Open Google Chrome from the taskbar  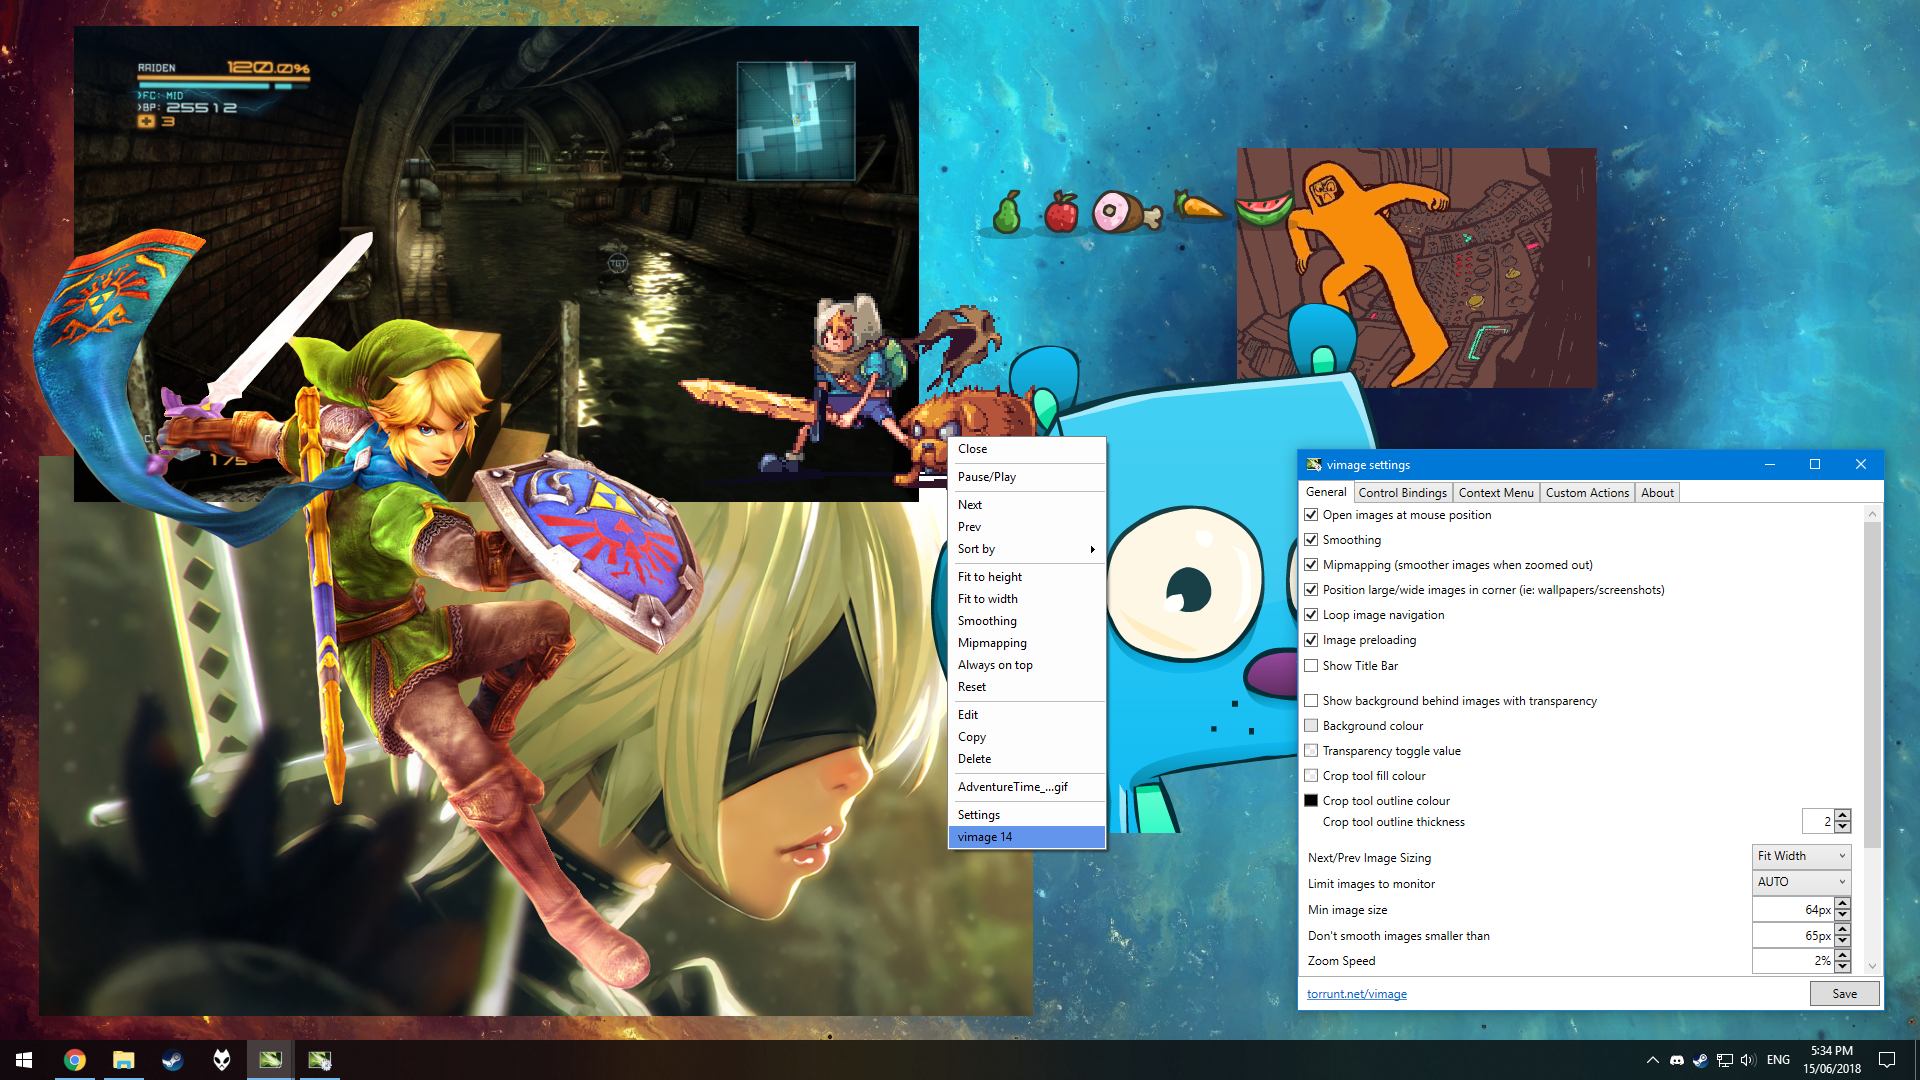(75, 1060)
